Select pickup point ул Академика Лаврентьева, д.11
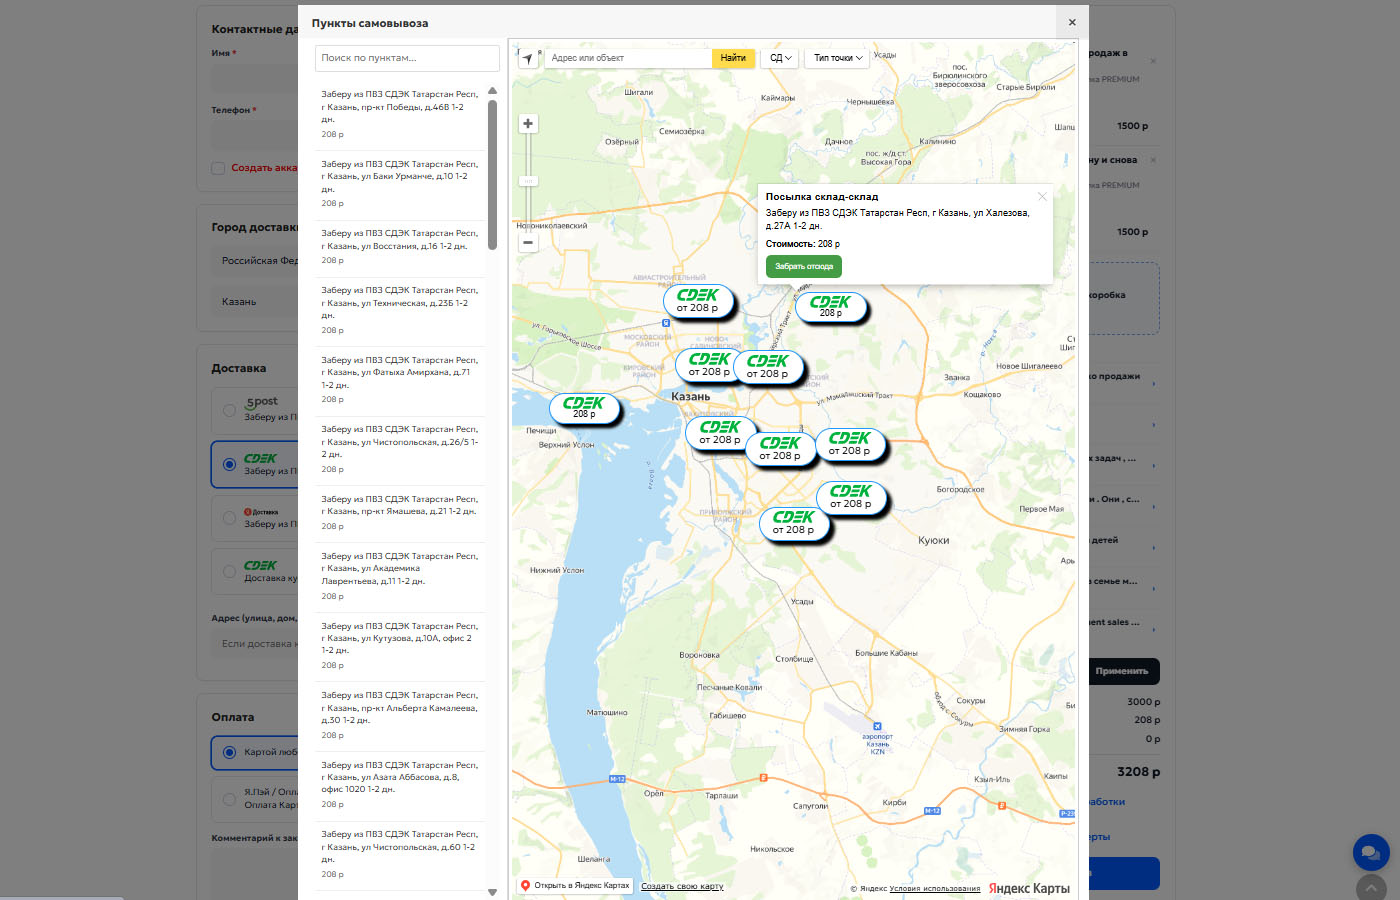1400x900 pixels. click(x=400, y=576)
